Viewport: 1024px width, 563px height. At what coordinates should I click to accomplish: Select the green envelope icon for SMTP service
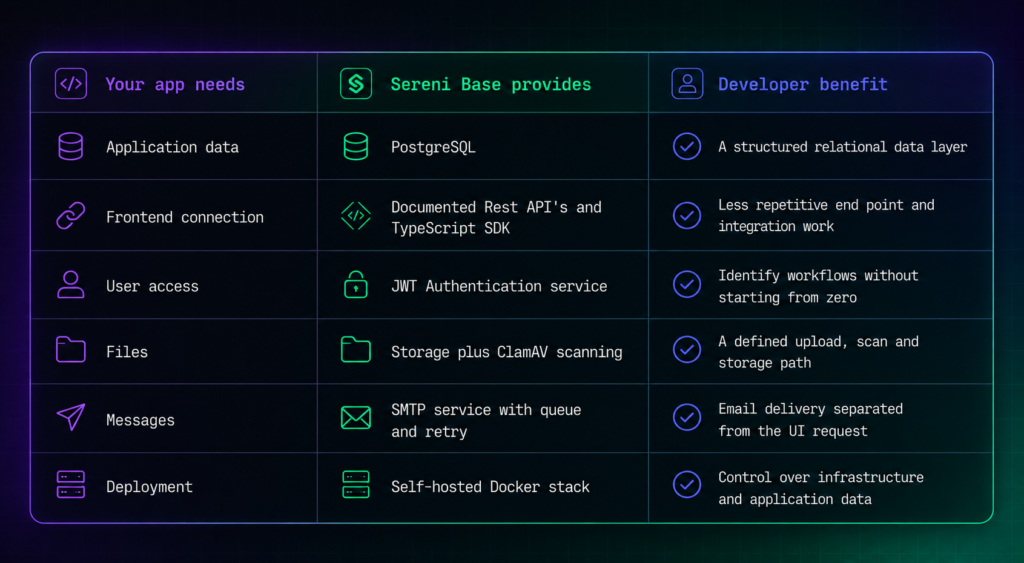tap(356, 417)
